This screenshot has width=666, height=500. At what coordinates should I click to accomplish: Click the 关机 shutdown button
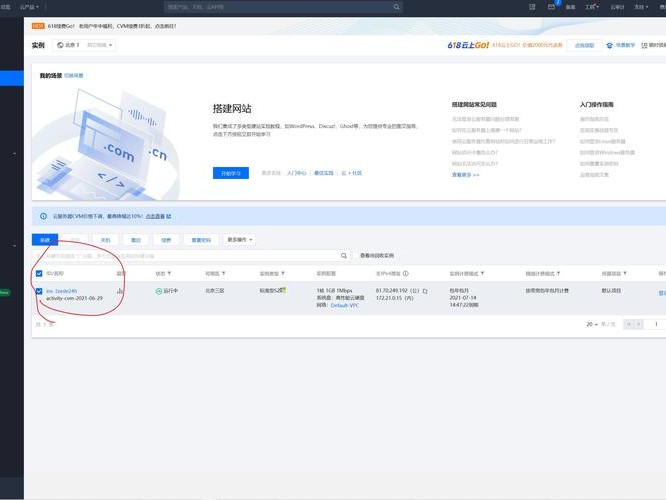(x=105, y=240)
